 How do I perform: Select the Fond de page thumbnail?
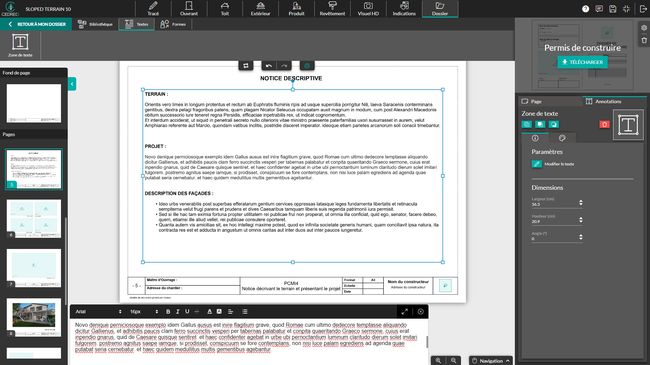click(34, 103)
